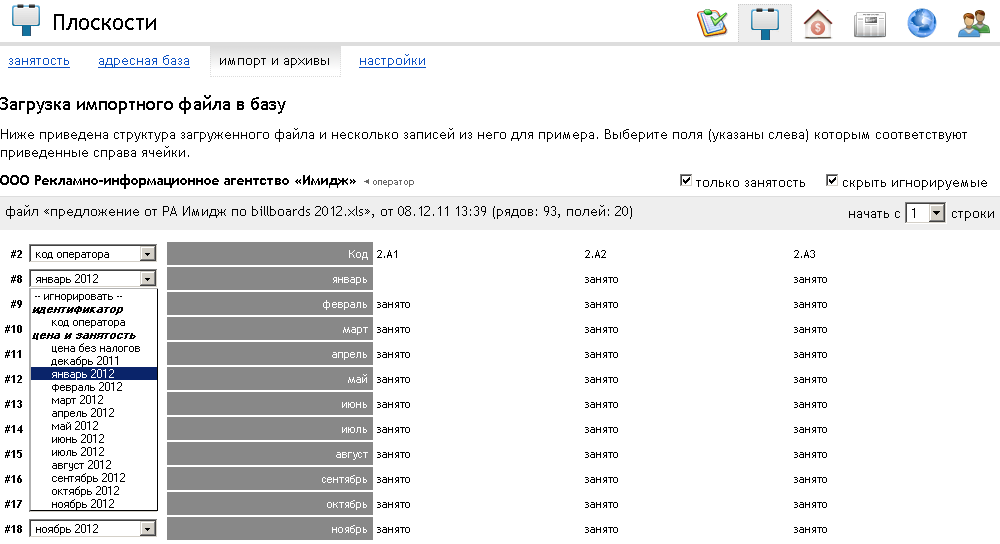1000x544 pixels.
Task: Choose -- игнорировать -- in the dropdown list
Action: point(94,297)
